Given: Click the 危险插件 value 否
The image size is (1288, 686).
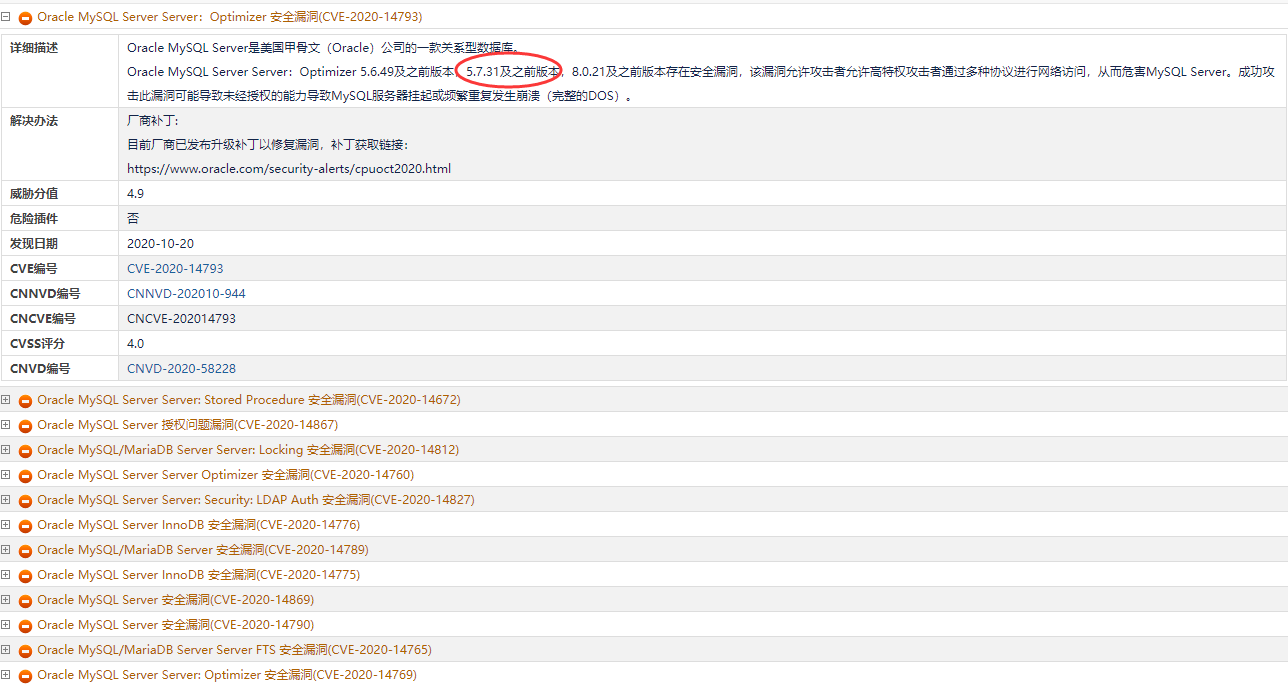Looking at the screenshot, I should pyautogui.click(x=133, y=218).
